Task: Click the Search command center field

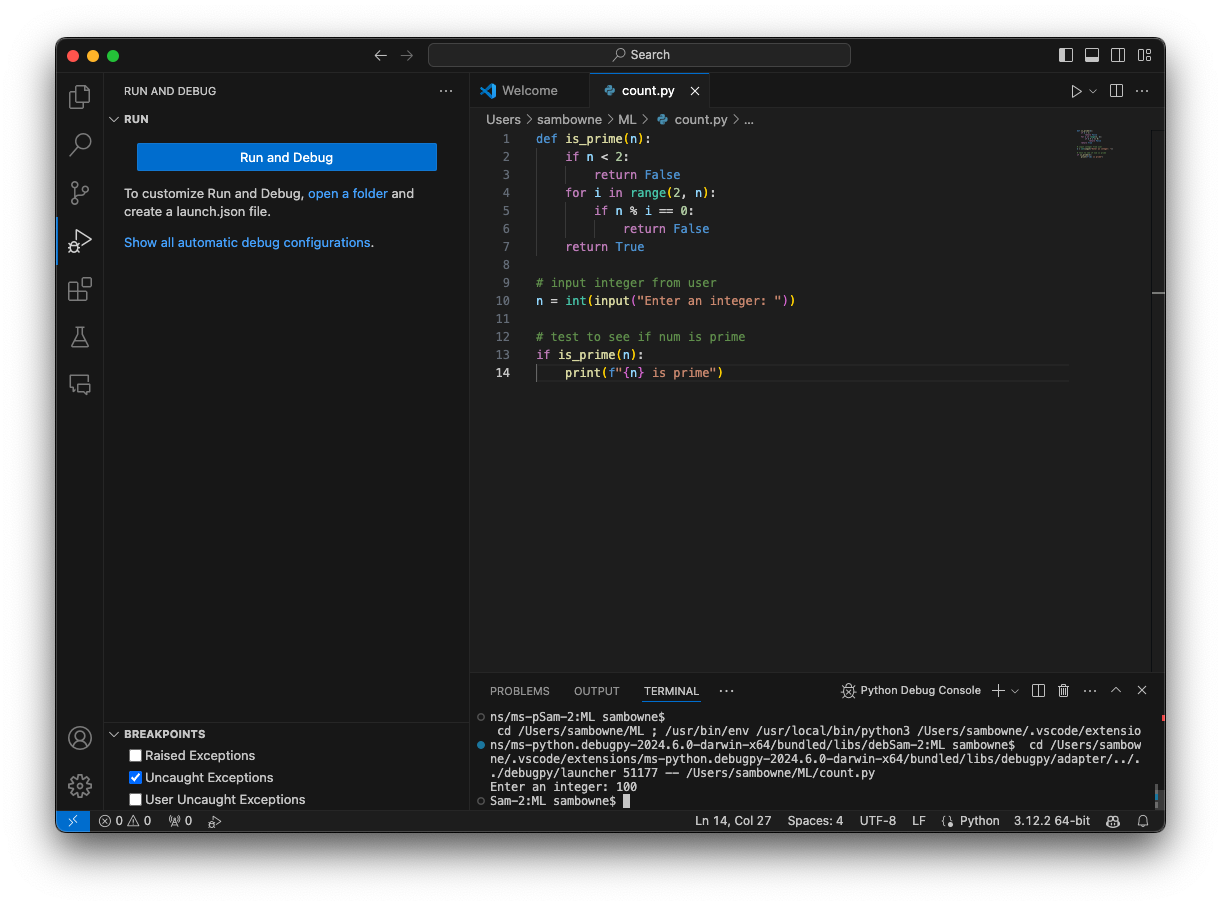Action: coord(639,55)
